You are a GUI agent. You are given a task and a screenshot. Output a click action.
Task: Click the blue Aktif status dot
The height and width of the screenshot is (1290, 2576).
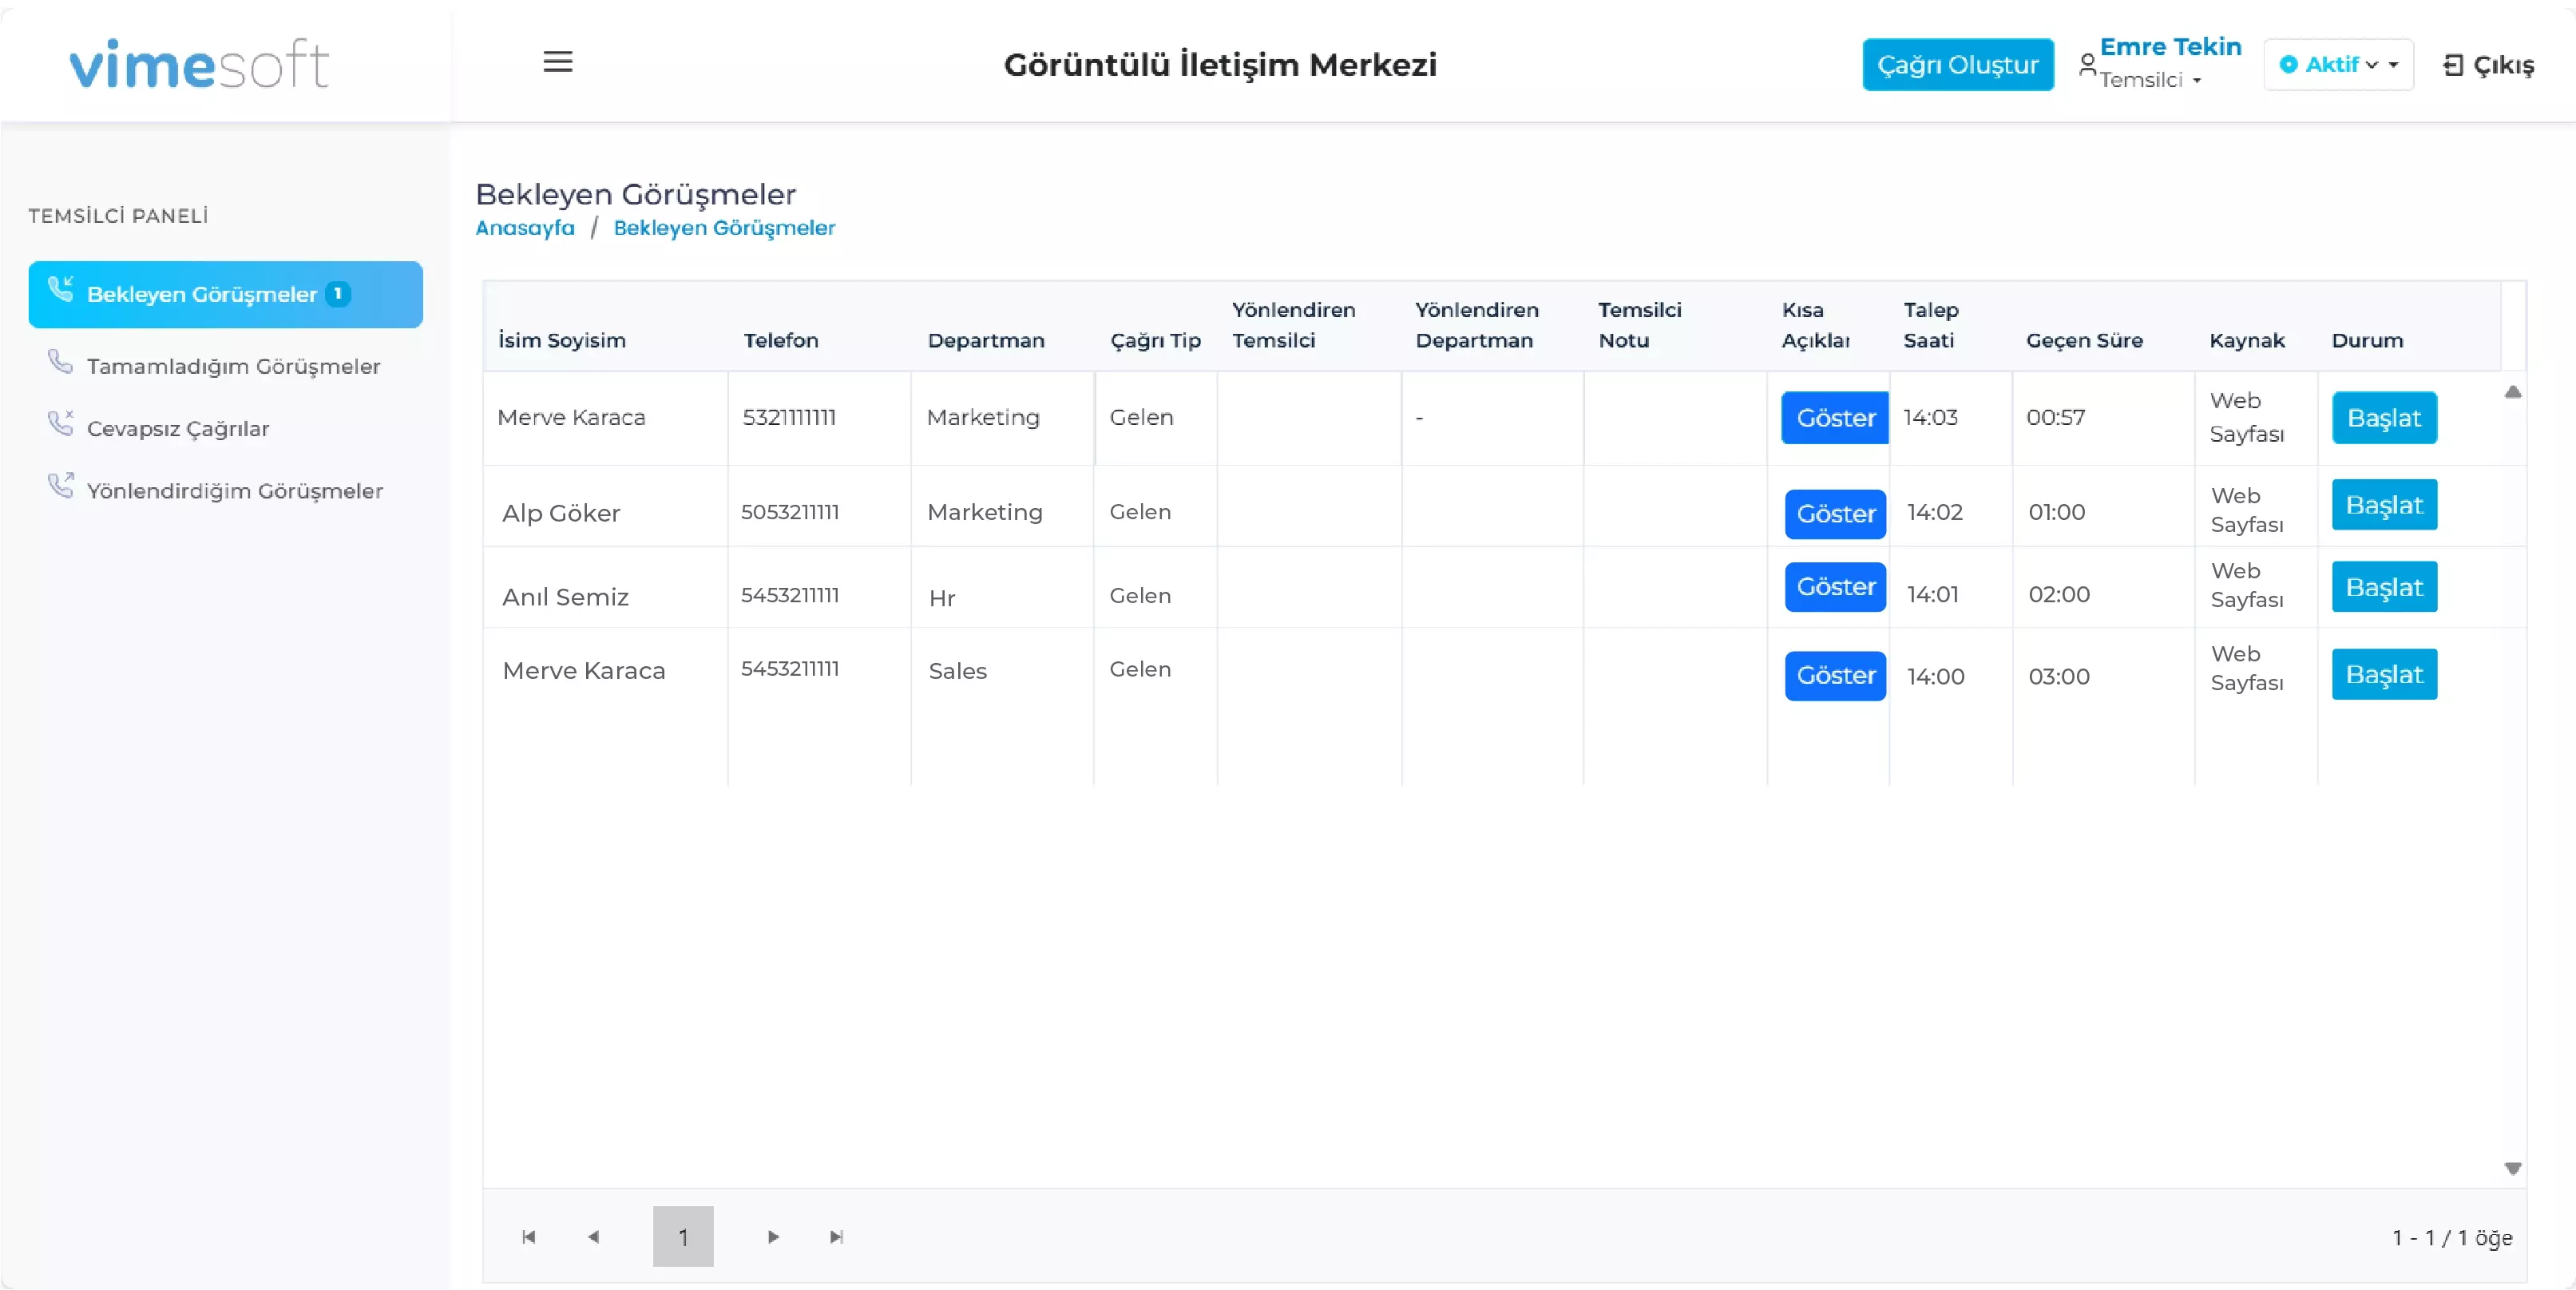click(x=2288, y=64)
